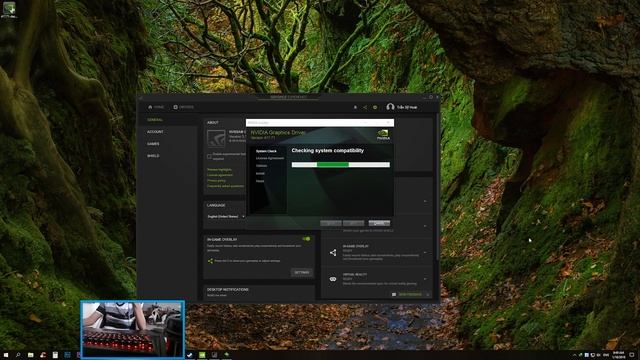Select the General settings section

[155, 120]
